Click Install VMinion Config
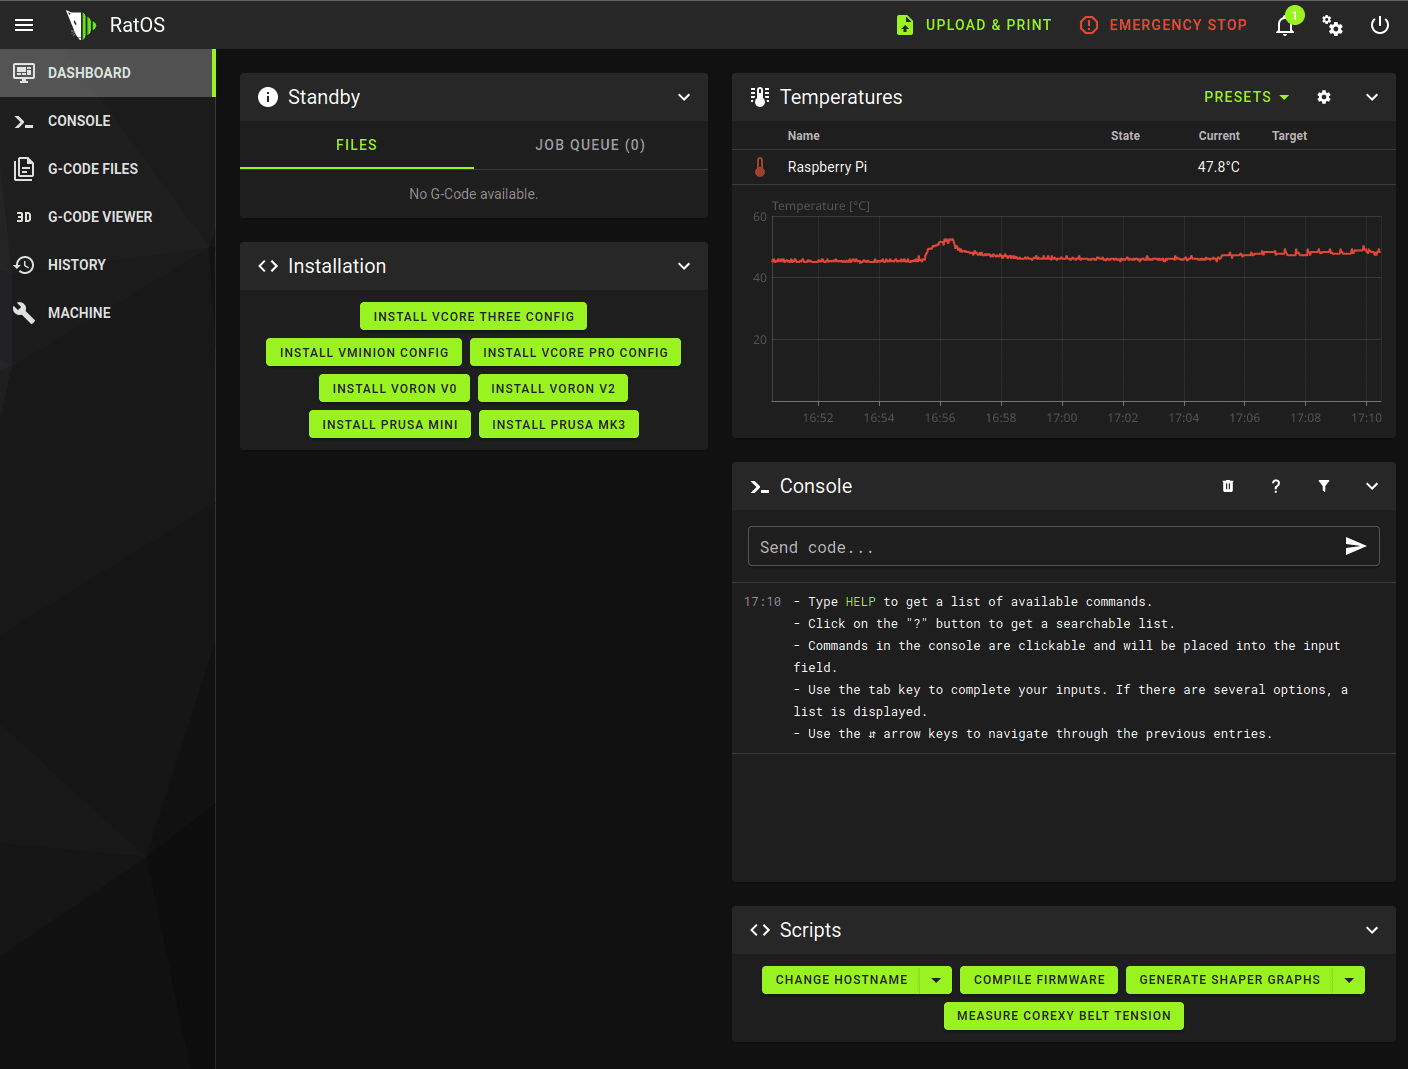Image resolution: width=1408 pixels, height=1069 pixels. point(364,352)
